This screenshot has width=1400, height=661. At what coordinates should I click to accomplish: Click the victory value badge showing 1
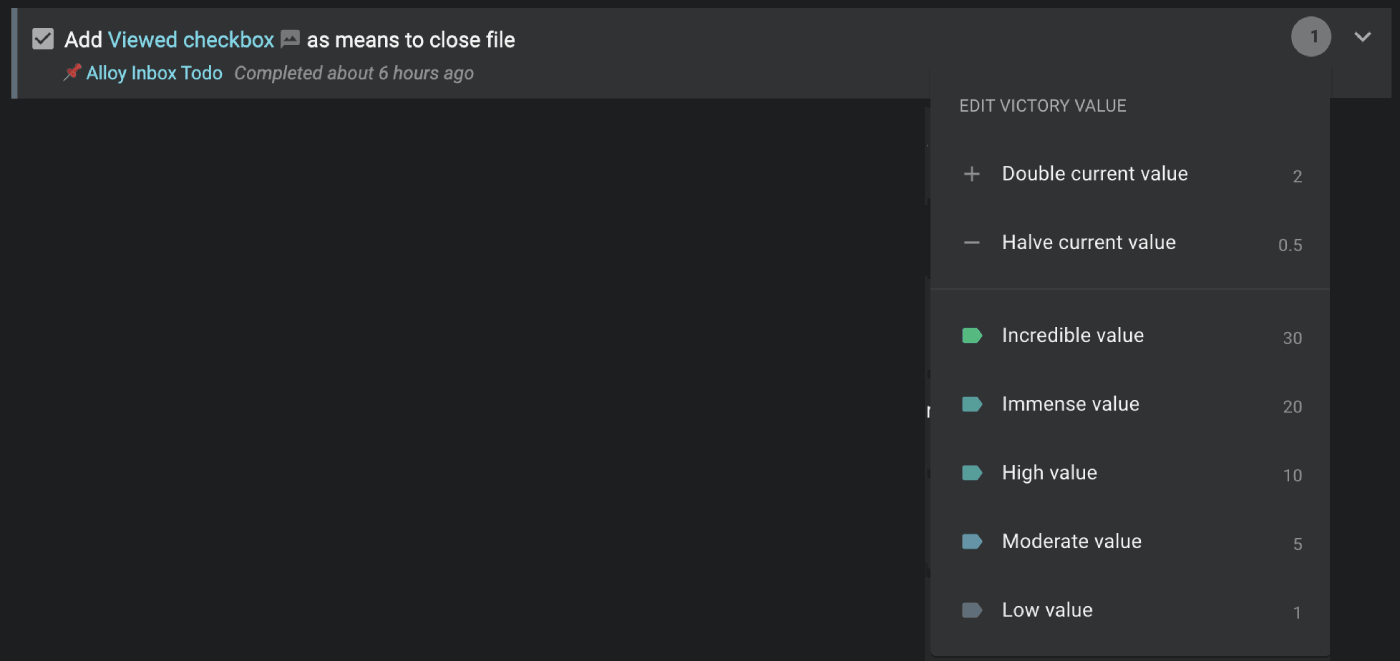click(1312, 38)
